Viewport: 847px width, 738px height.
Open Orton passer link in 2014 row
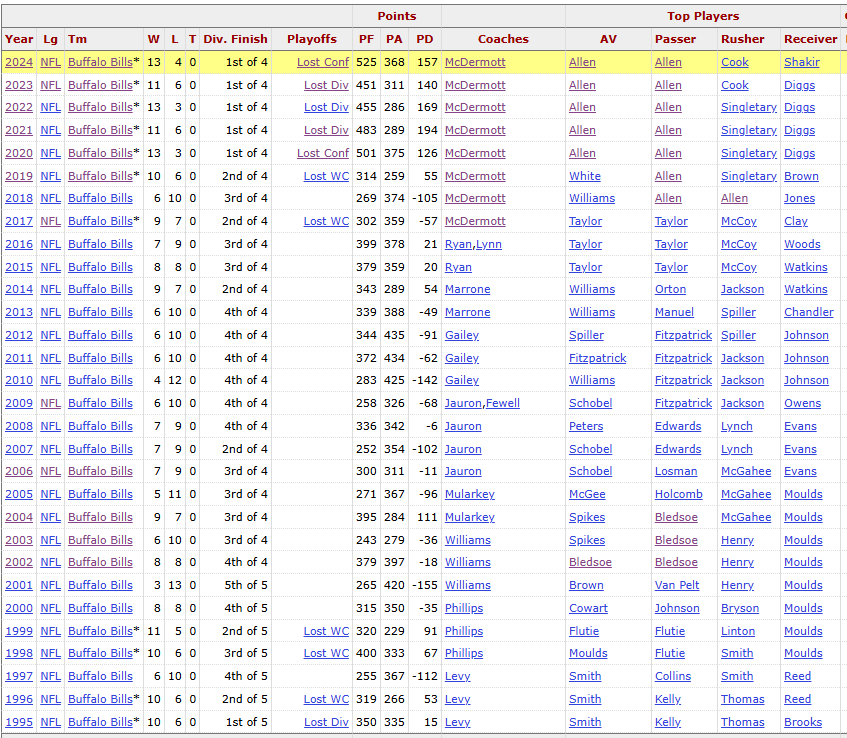670,290
